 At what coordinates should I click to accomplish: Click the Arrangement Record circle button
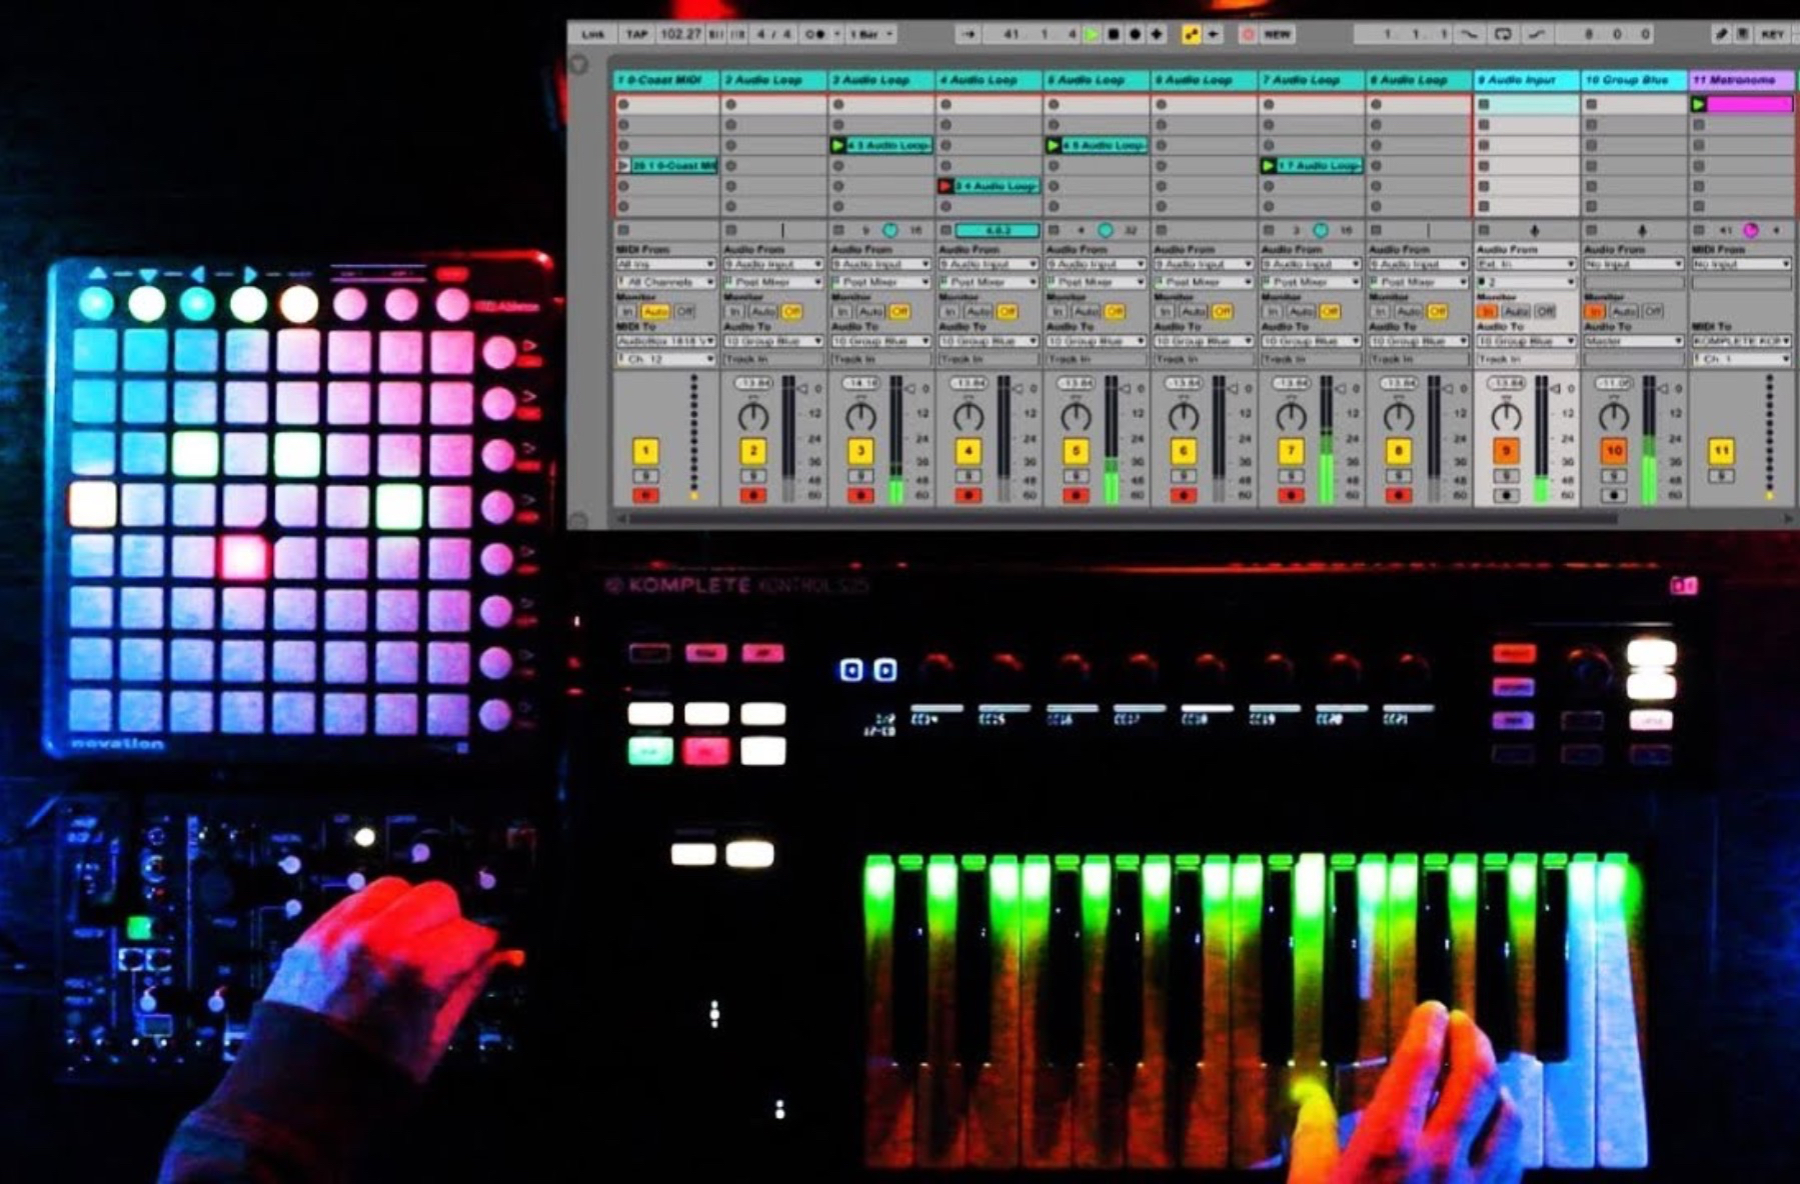(x=1135, y=34)
